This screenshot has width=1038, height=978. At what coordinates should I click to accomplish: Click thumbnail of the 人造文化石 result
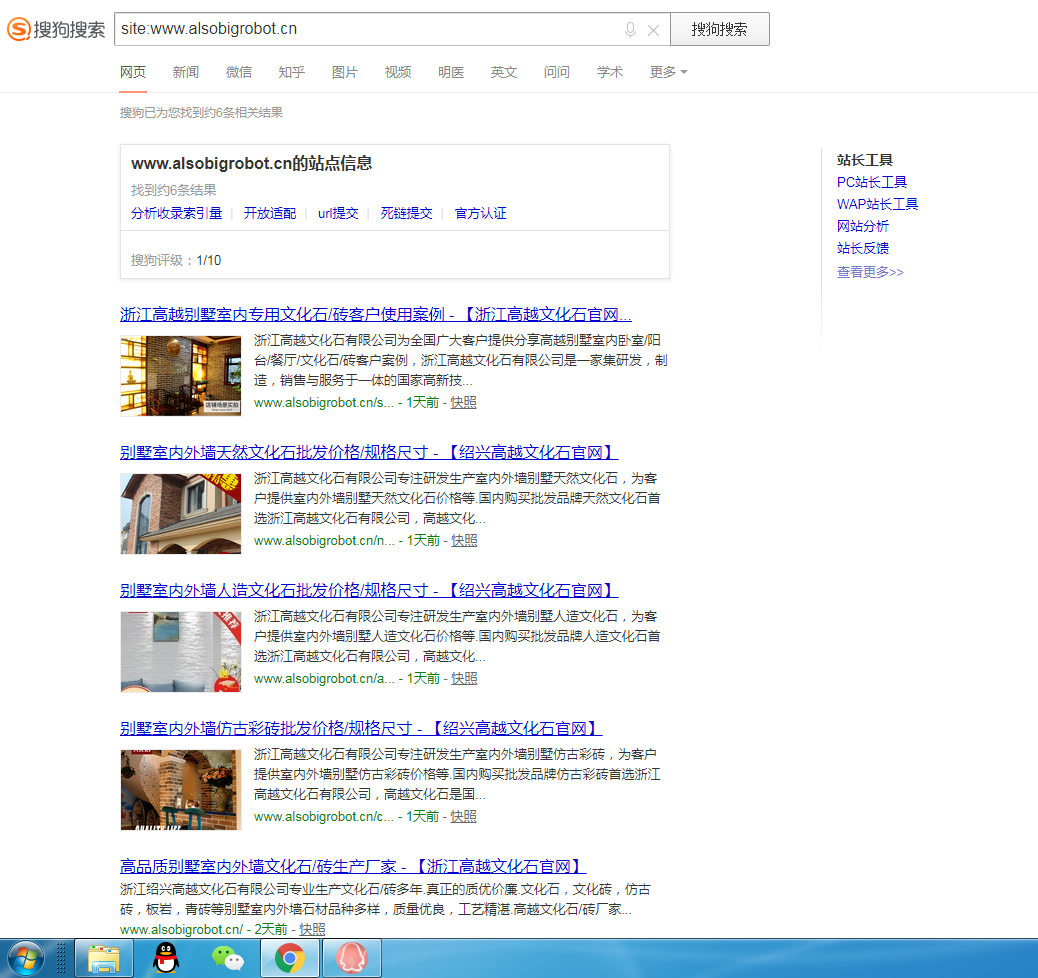181,652
